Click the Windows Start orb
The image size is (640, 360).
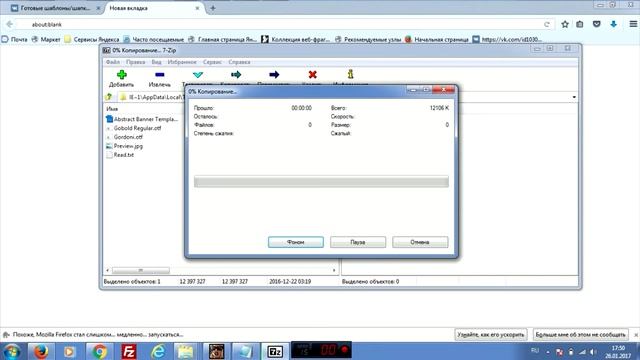coord(12,351)
